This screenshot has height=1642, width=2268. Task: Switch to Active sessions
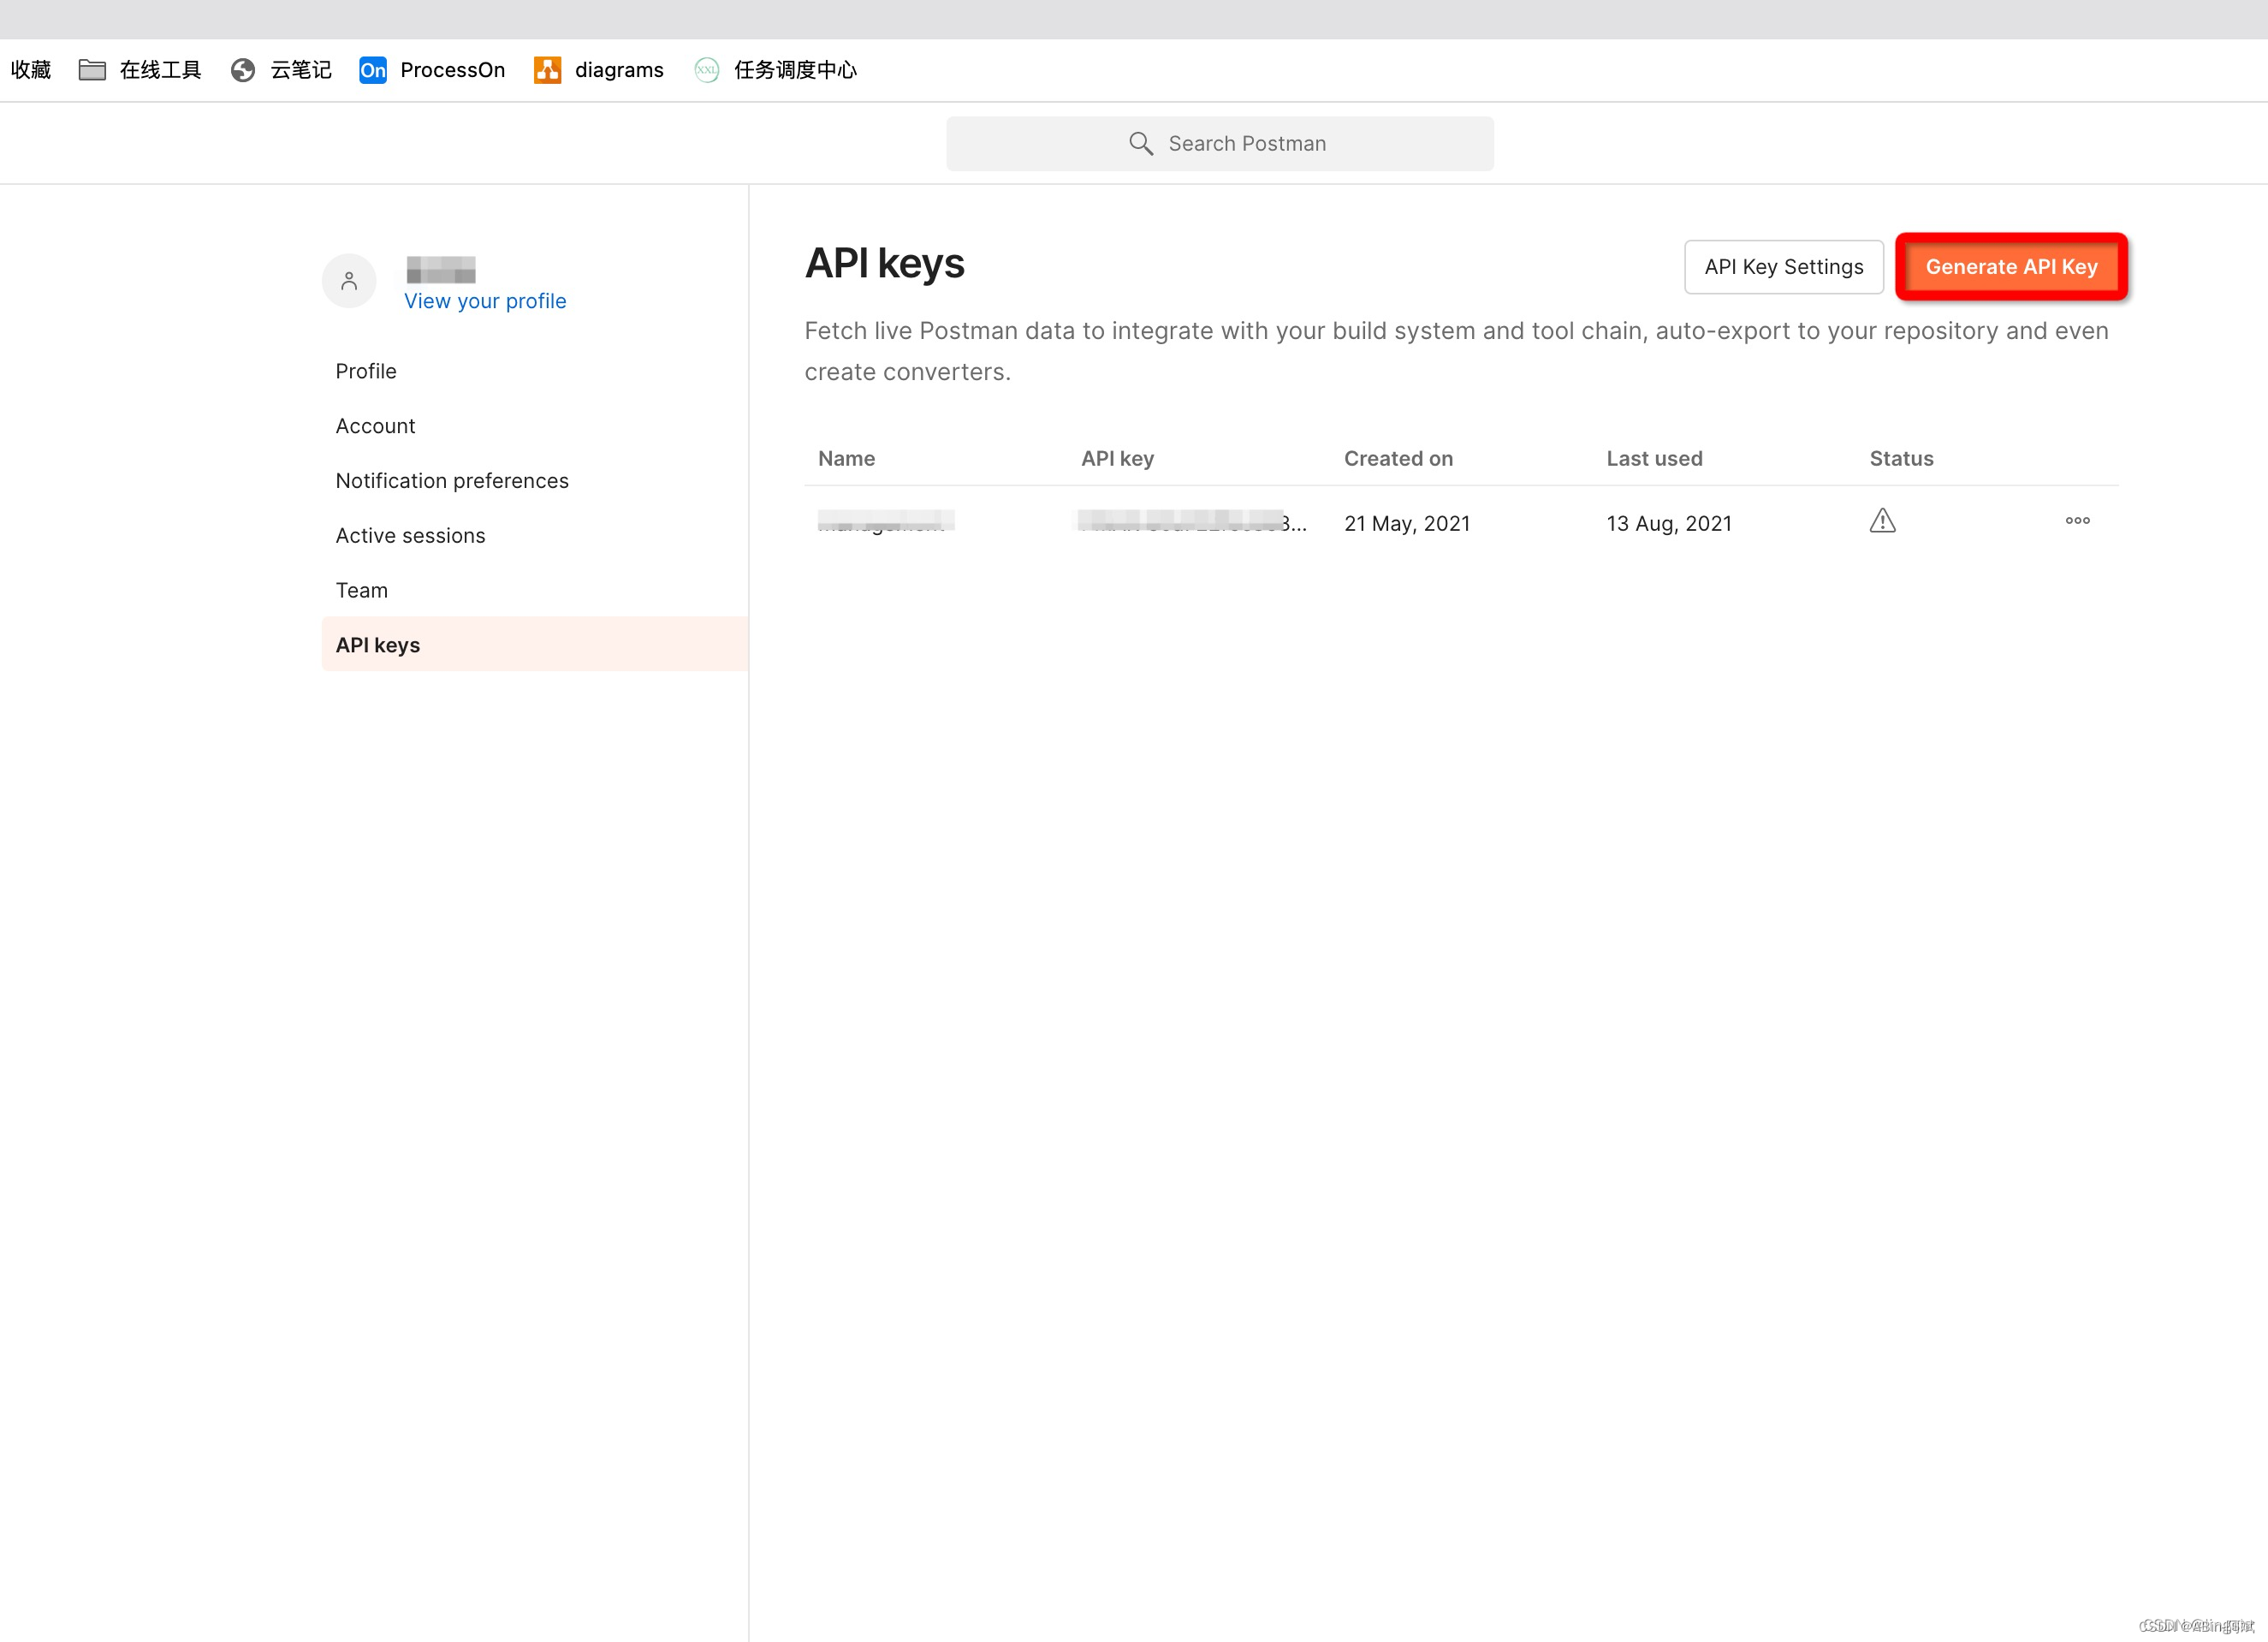click(x=410, y=536)
